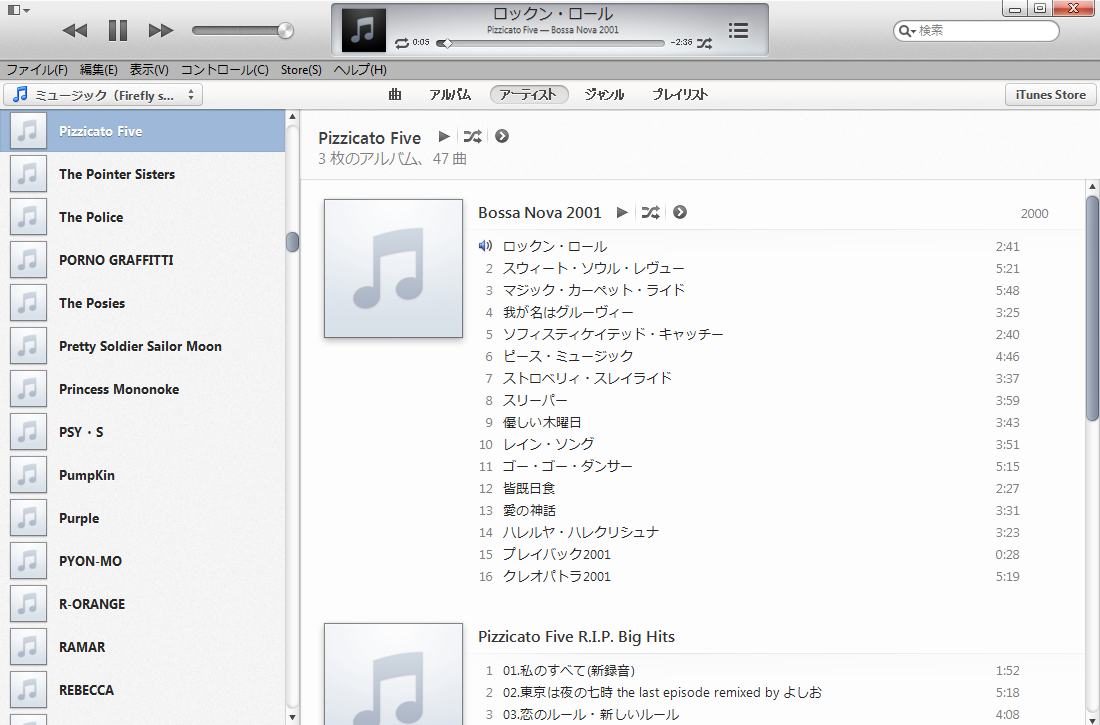Click the PSY・S artist icon

tap(28, 432)
